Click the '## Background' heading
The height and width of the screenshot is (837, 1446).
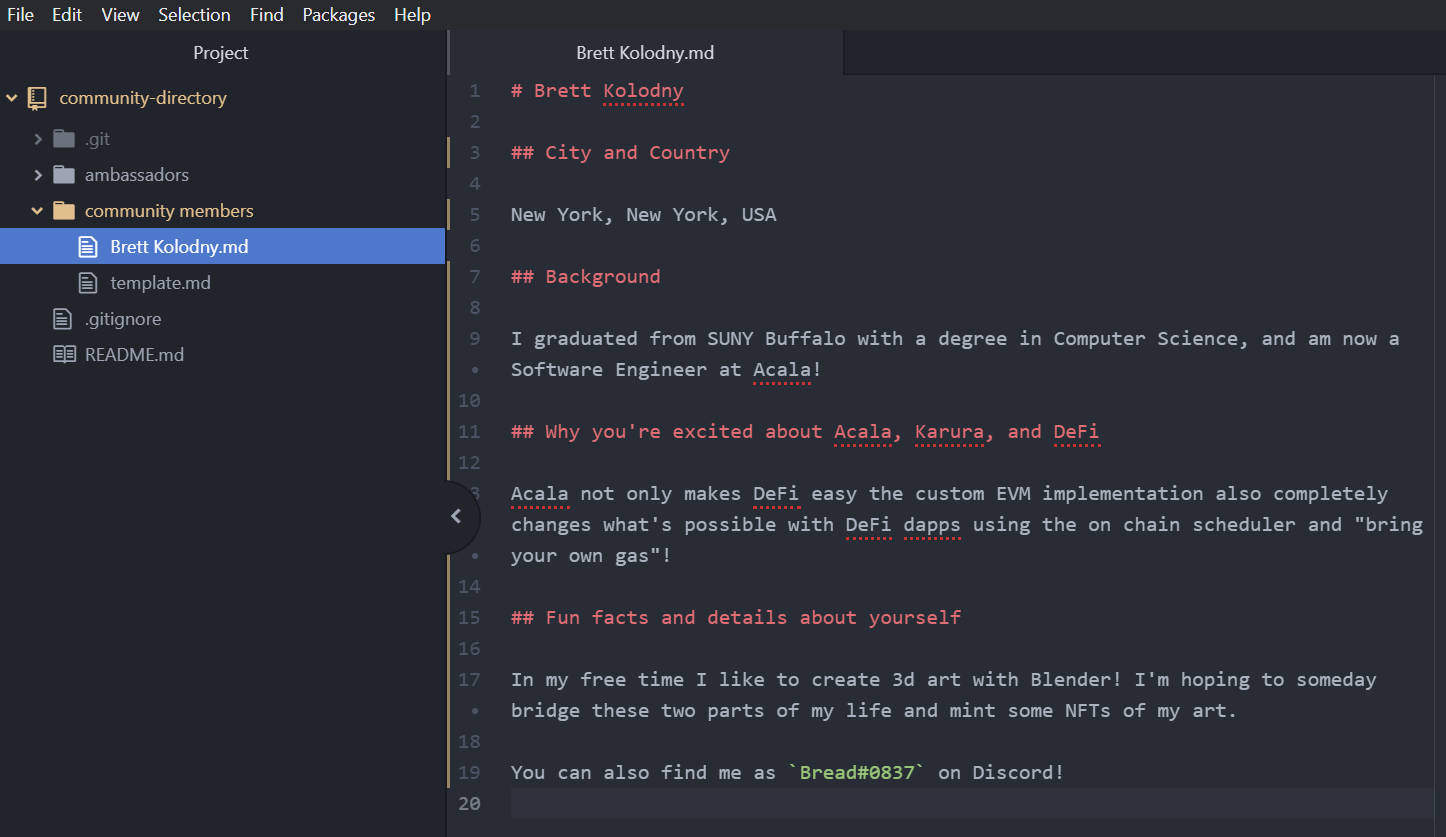click(x=586, y=277)
